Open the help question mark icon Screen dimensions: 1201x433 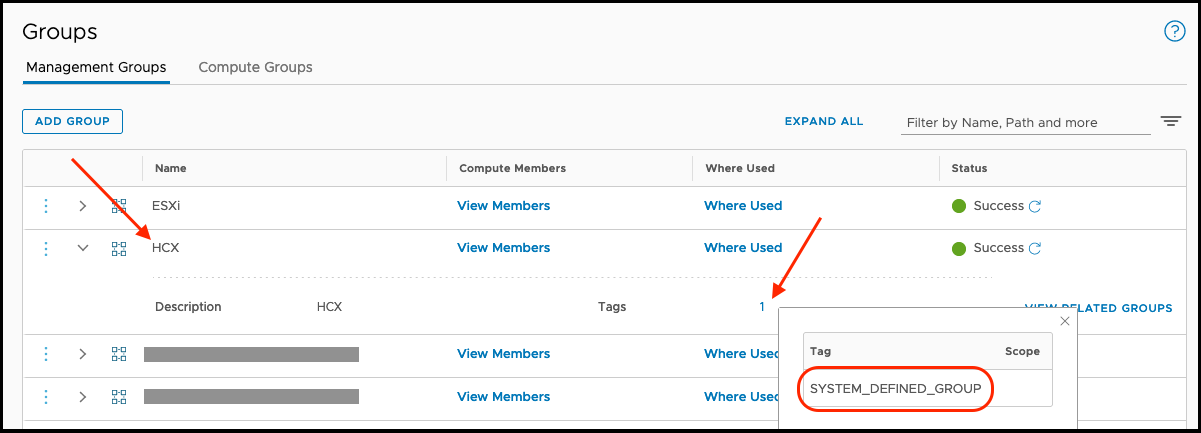coord(1175,31)
